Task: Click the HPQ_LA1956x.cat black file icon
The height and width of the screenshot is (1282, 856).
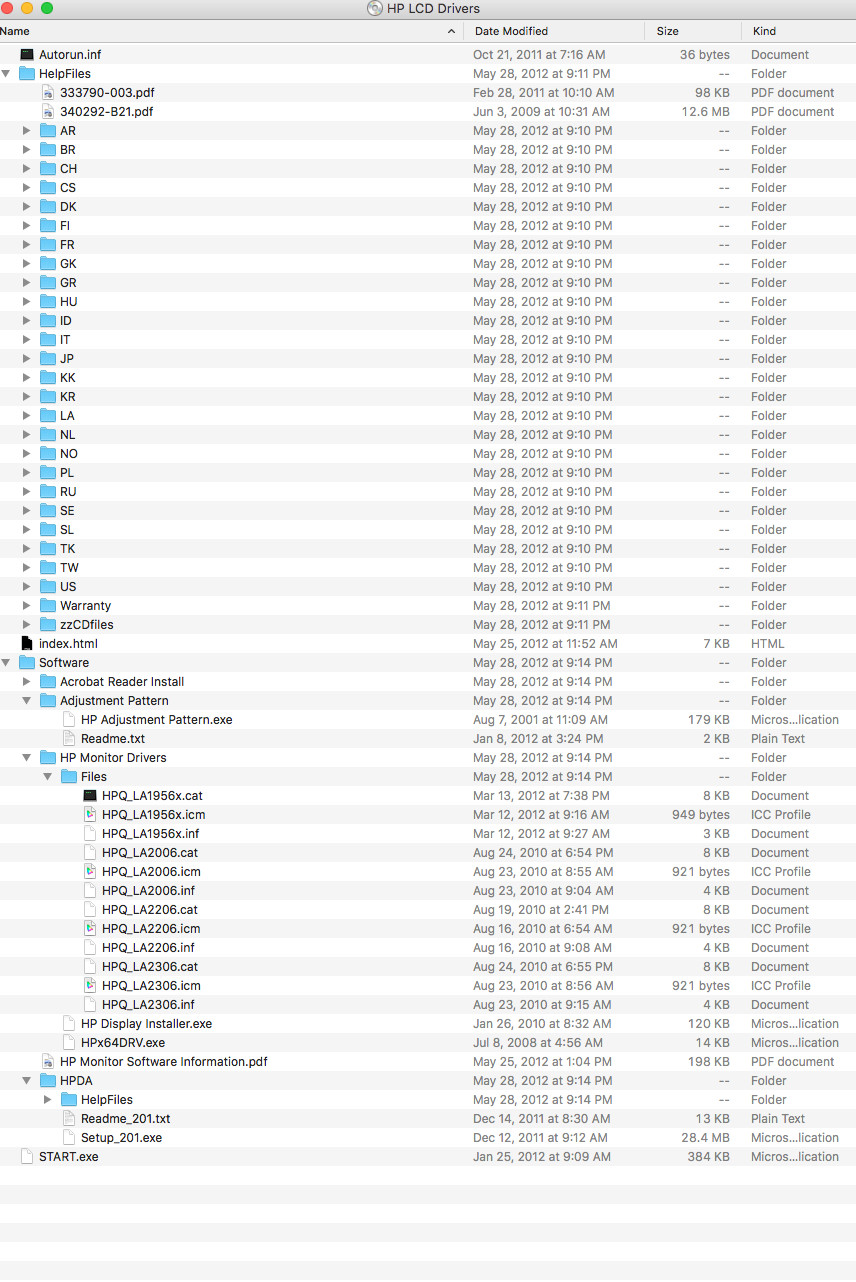Action: 90,795
